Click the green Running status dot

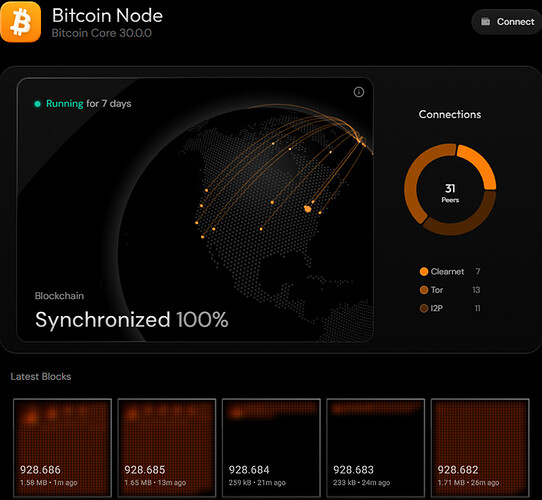(37, 104)
